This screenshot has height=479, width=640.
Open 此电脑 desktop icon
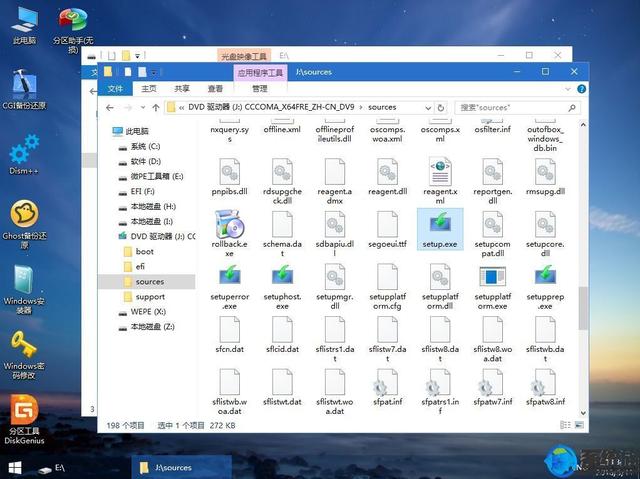click(24, 26)
